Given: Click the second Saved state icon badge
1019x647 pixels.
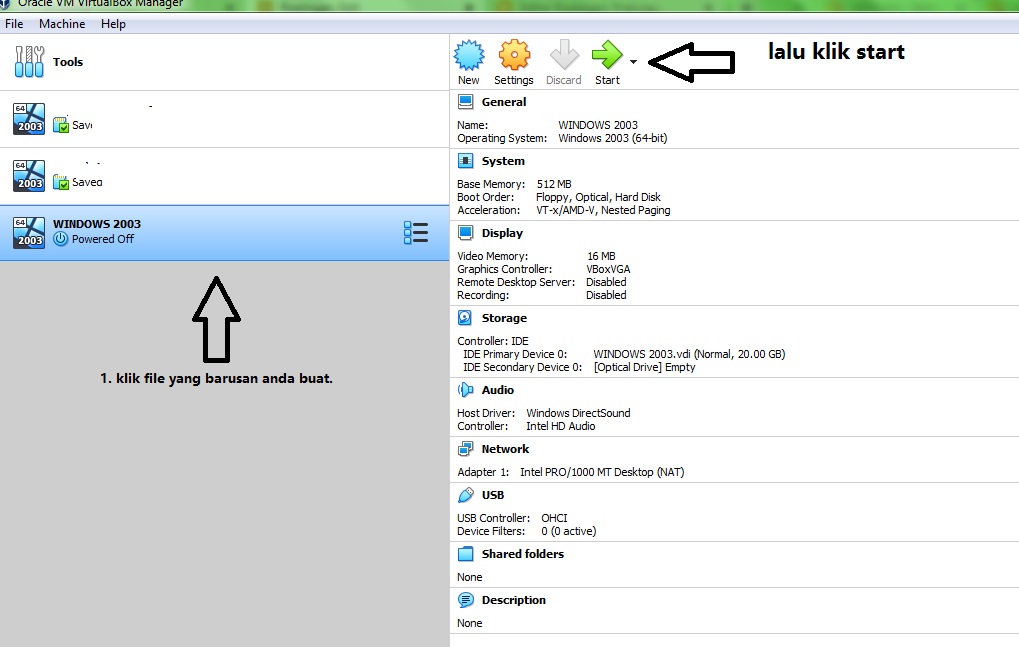Looking at the screenshot, I should (60, 182).
